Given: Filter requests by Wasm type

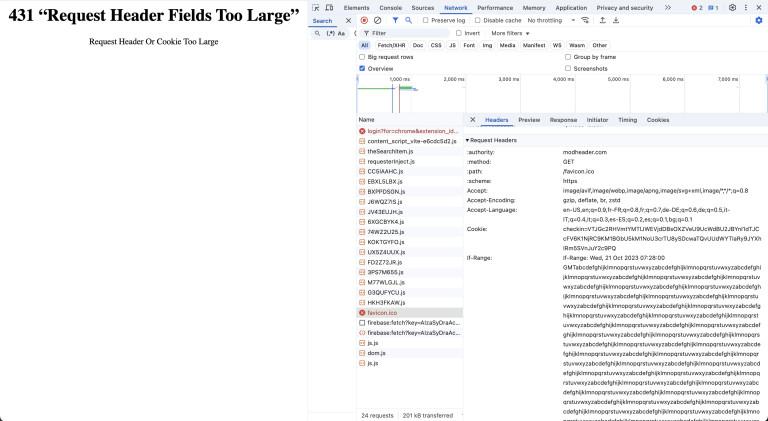Looking at the screenshot, I should pyautogui.click(x=577, y=45).
